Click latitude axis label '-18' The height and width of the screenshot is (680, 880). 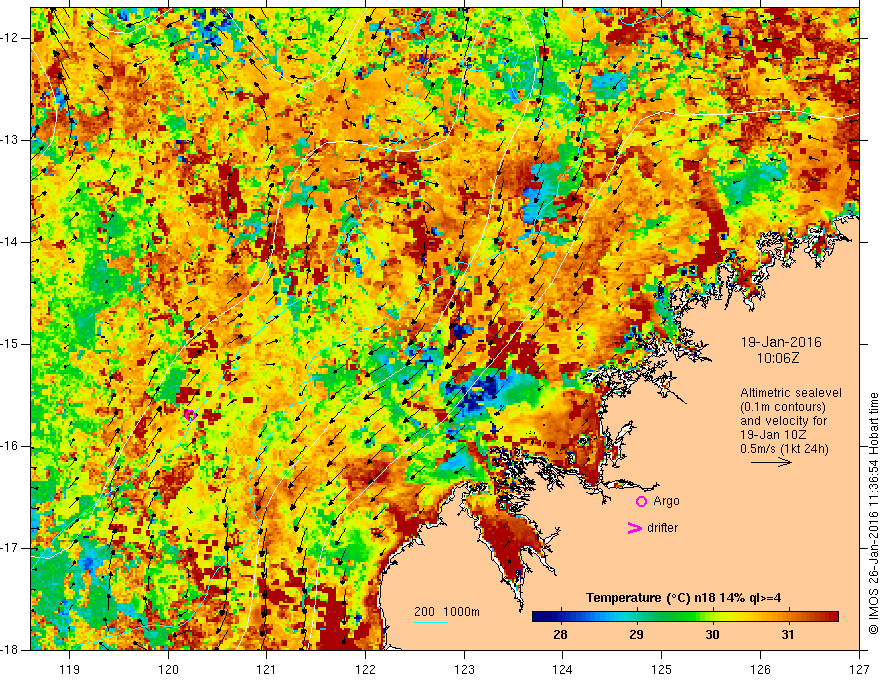11,650
